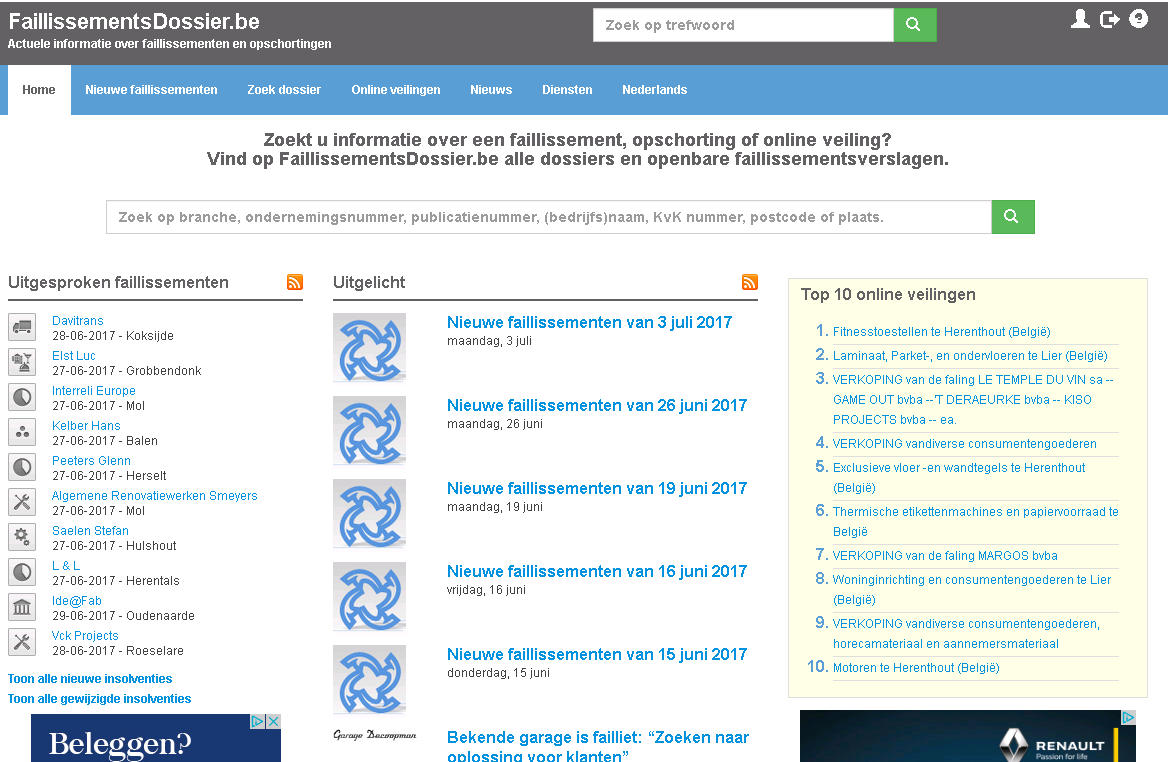Open the Elst Luc dossier link

74,356
